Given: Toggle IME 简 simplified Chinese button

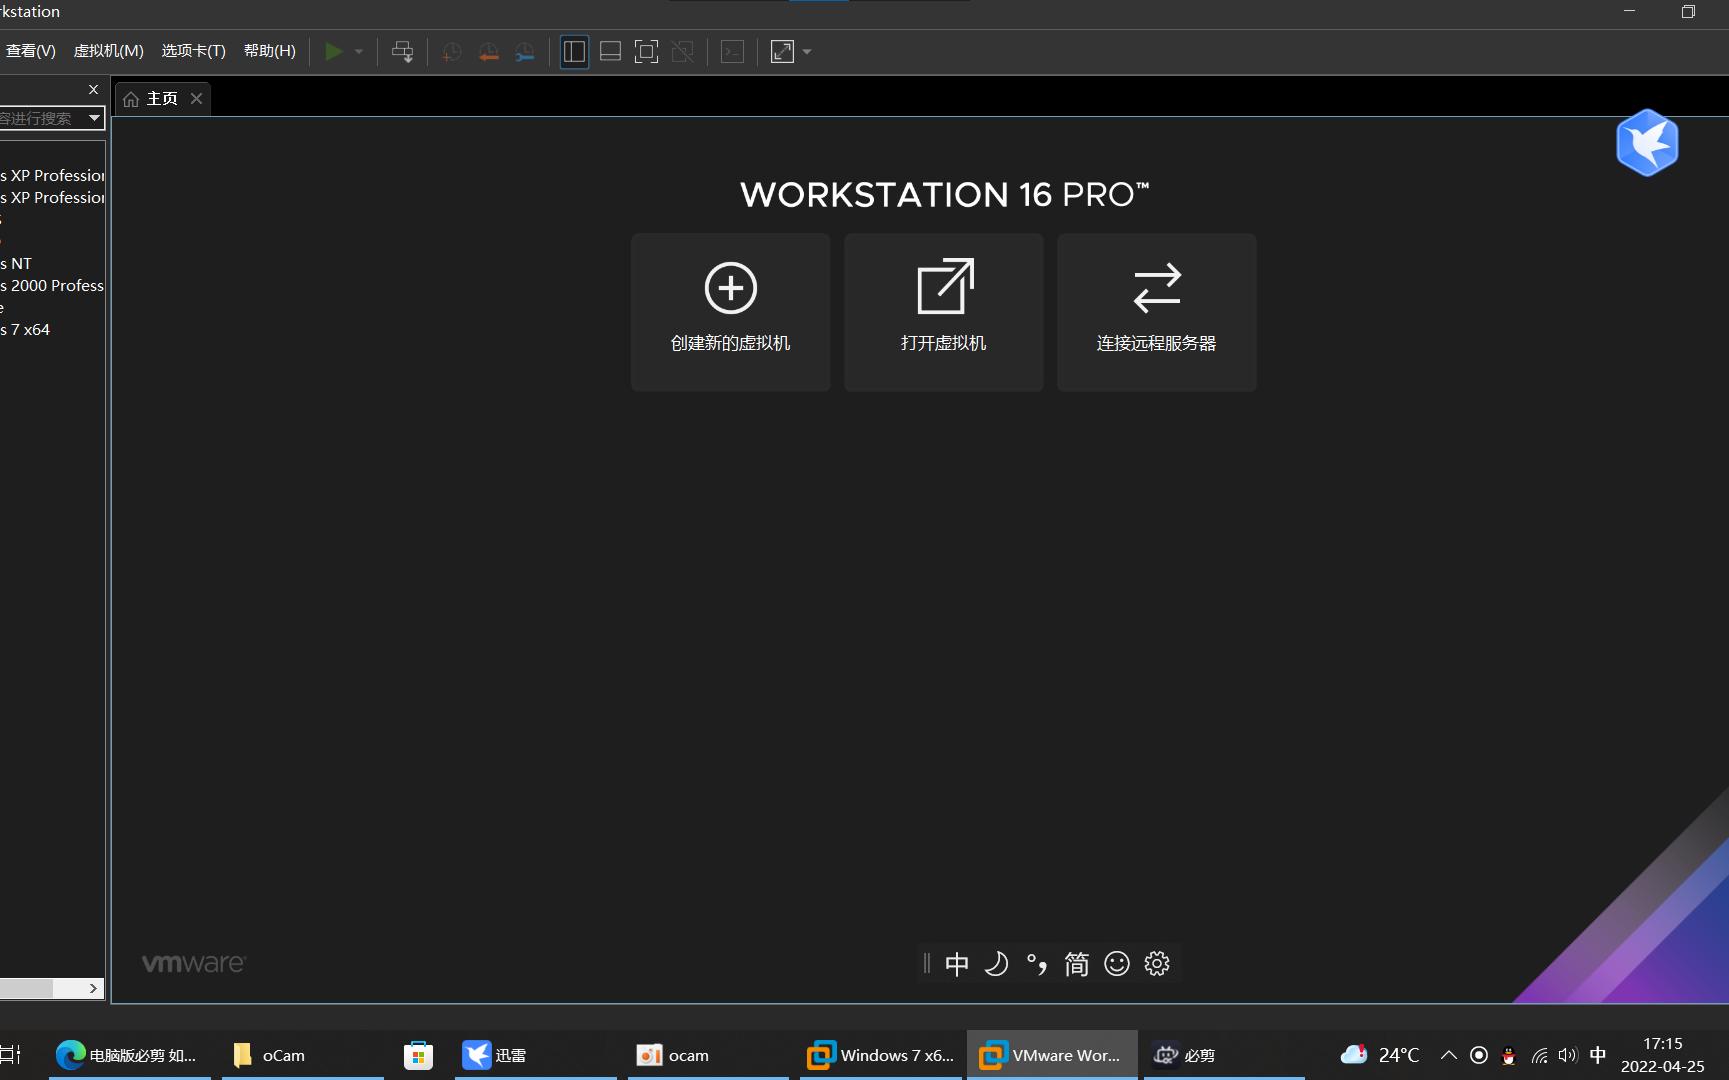Looking at the screenshot, I should tap(1076, 964).
